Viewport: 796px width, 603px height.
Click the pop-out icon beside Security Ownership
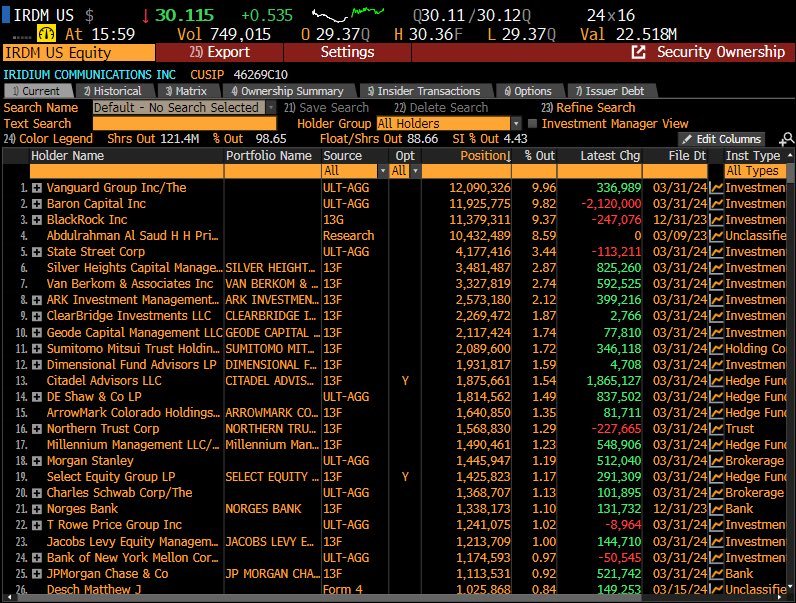pyautogui.click(x=638, y=52)
